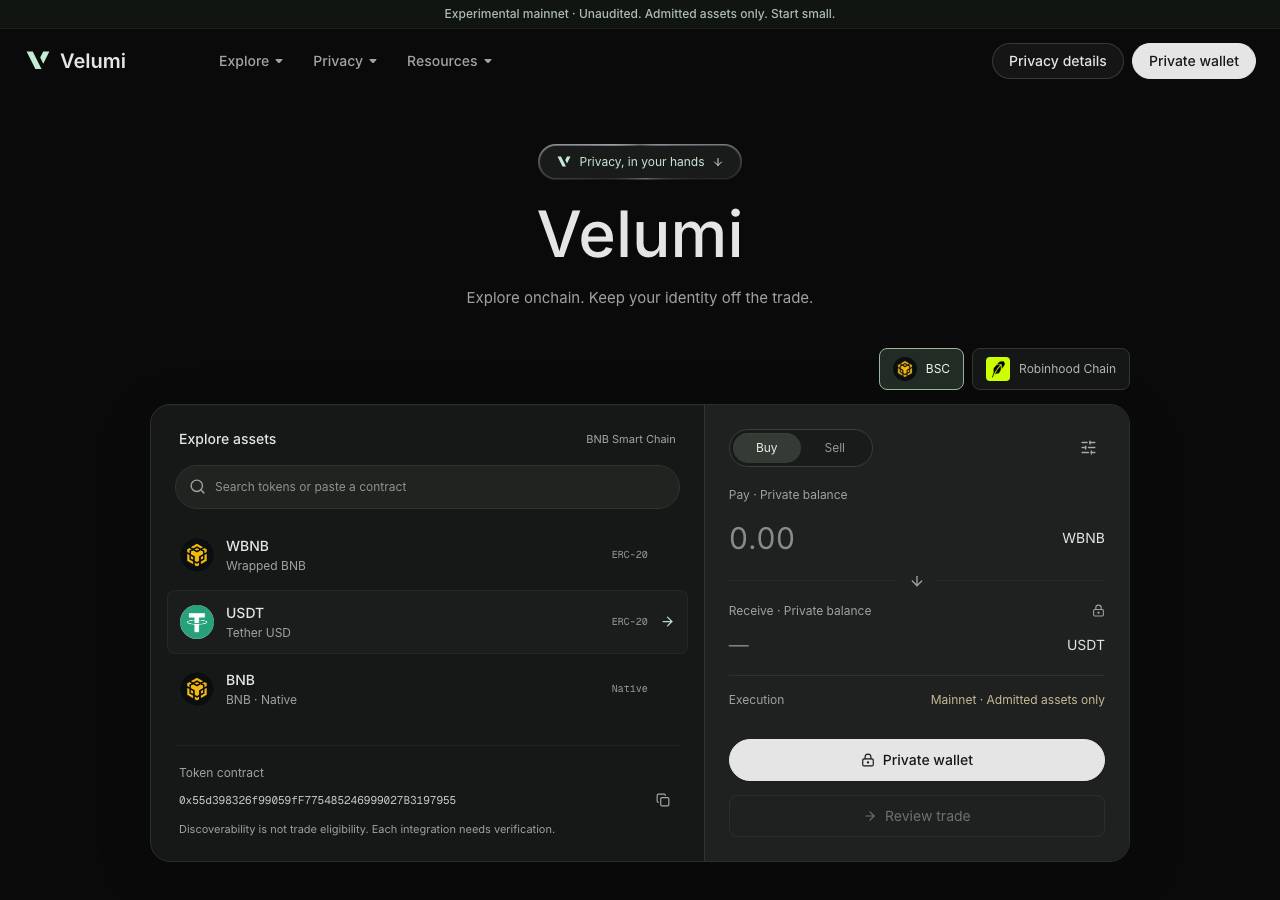Click the Velumi logo icon in header

click(38, 61)
